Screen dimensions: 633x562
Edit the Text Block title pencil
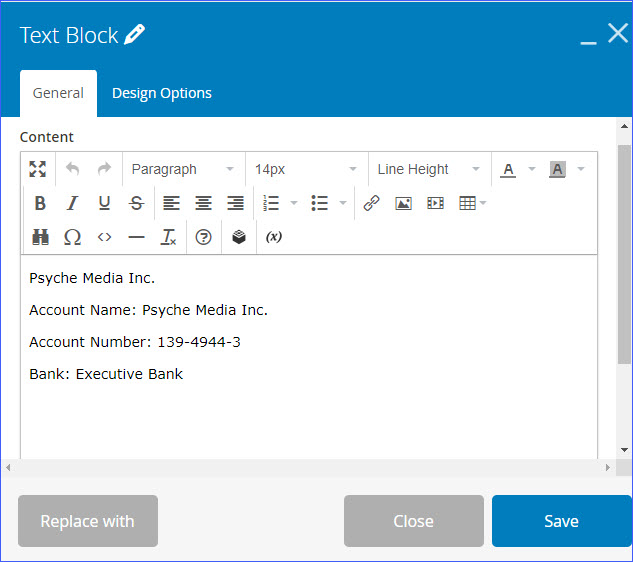point(134,34)
